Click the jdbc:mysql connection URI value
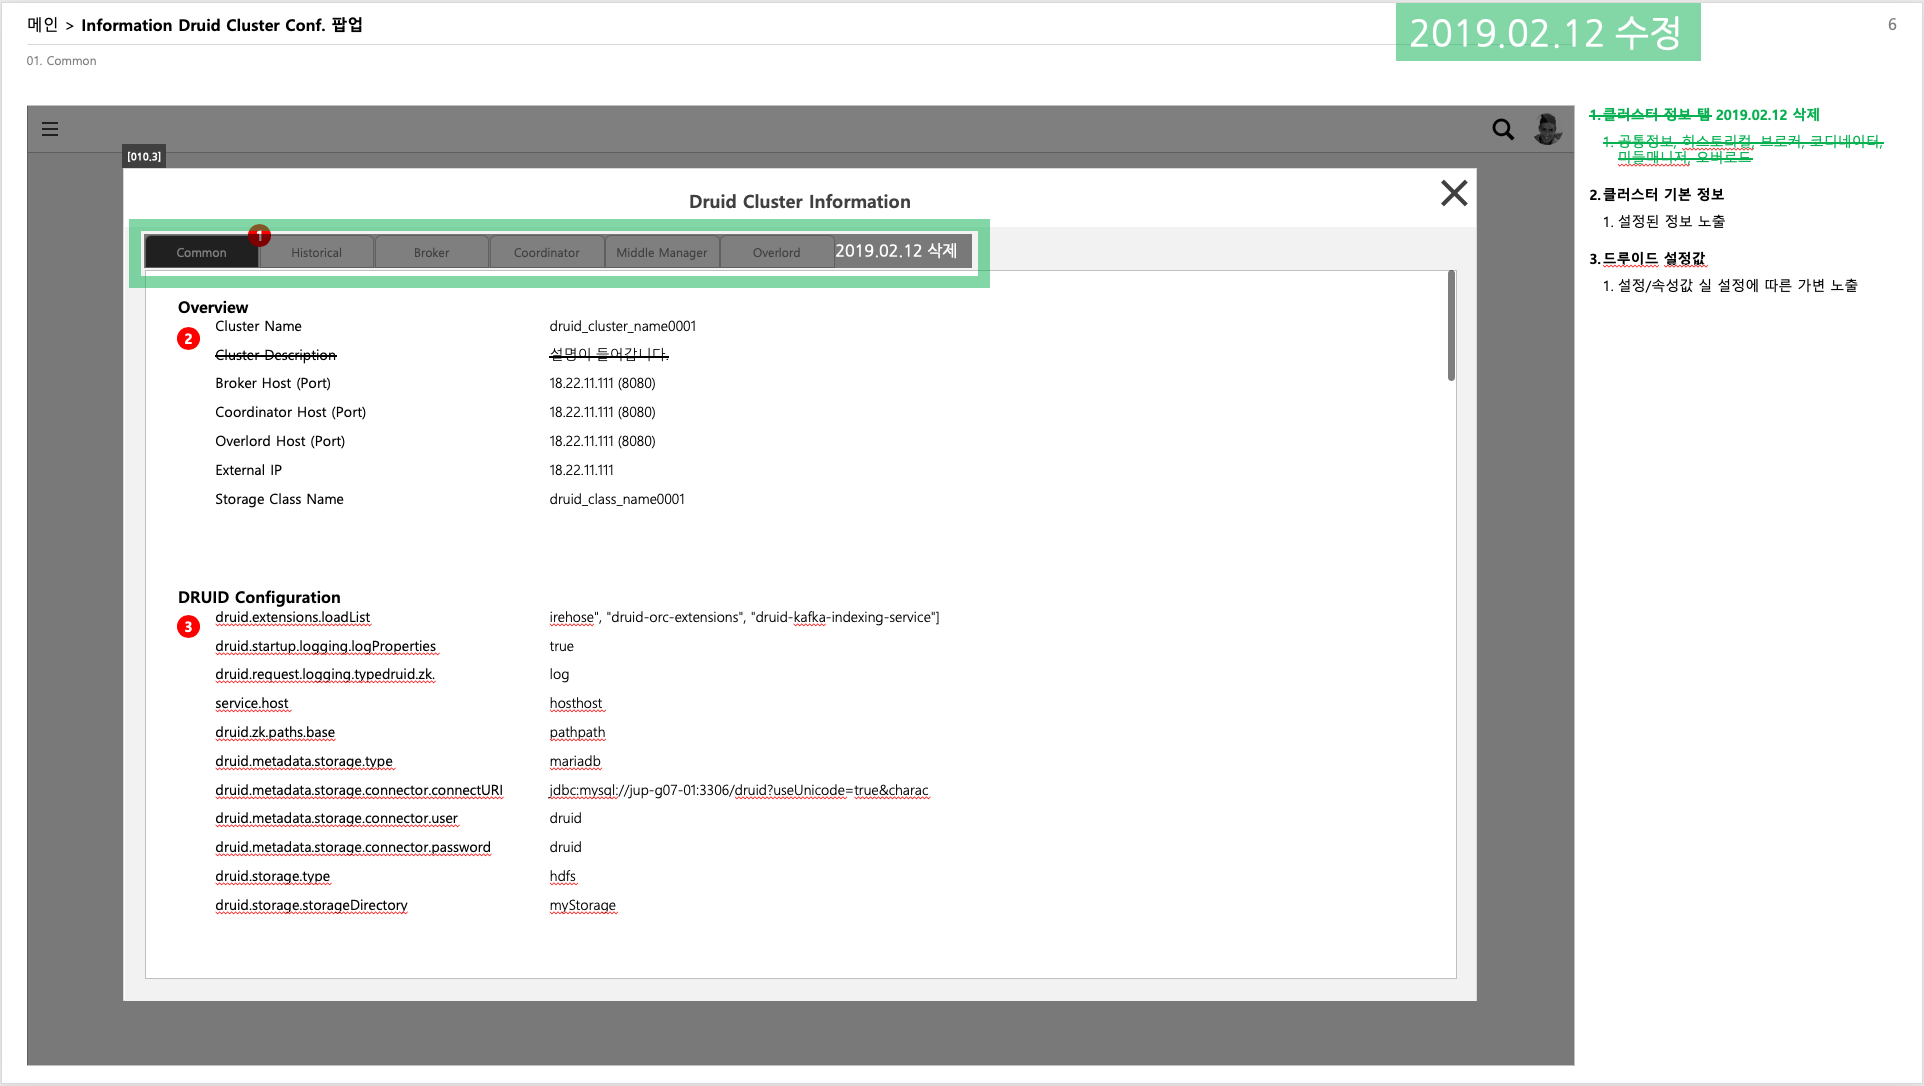 pos(739,790)
